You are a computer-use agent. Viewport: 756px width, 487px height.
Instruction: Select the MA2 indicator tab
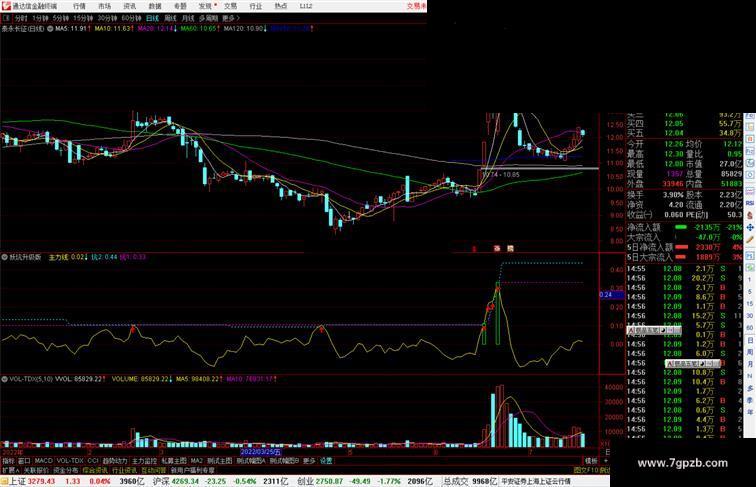coord(197,461)
